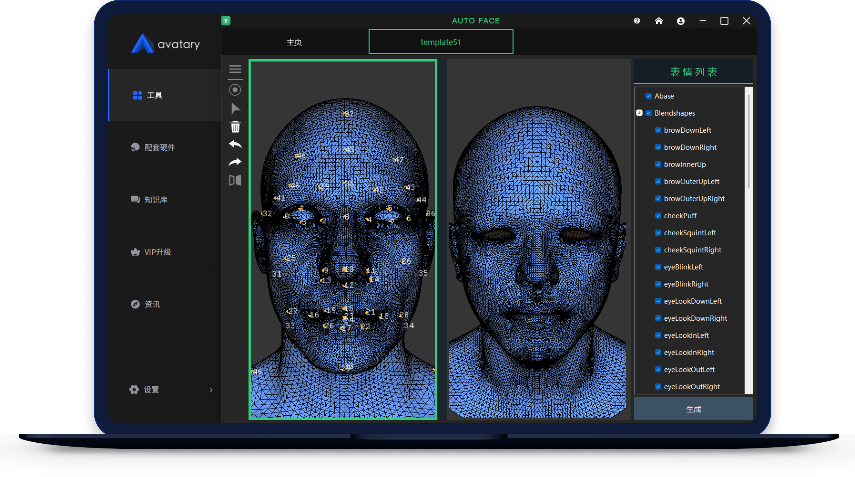Viewport: 855px width, 477px height.
Task: Click the expression list scrollbar
Action: point(749,142)
